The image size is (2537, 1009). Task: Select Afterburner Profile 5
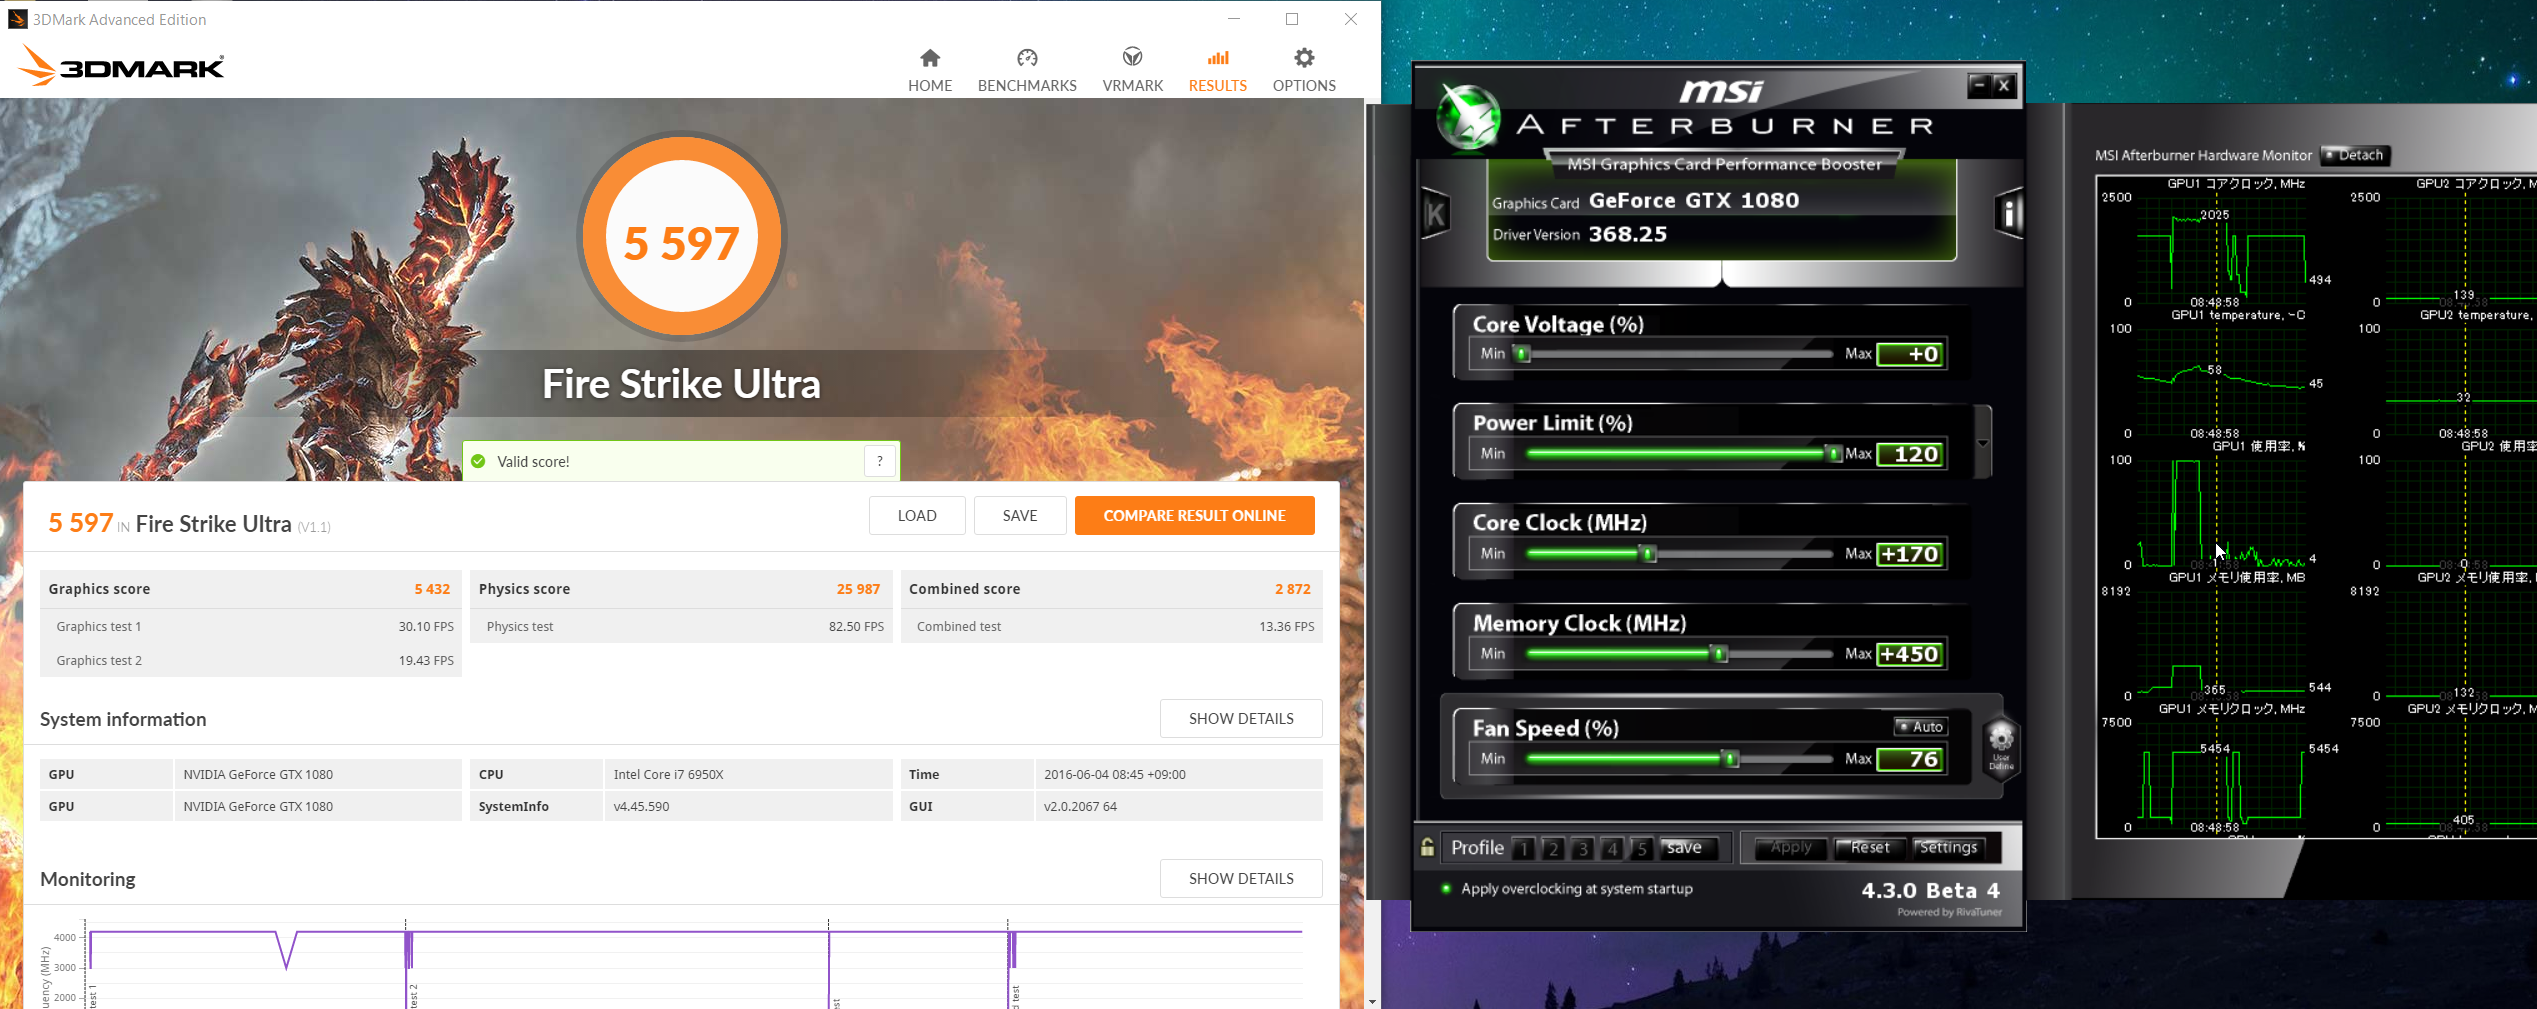tap(1641, 848)
